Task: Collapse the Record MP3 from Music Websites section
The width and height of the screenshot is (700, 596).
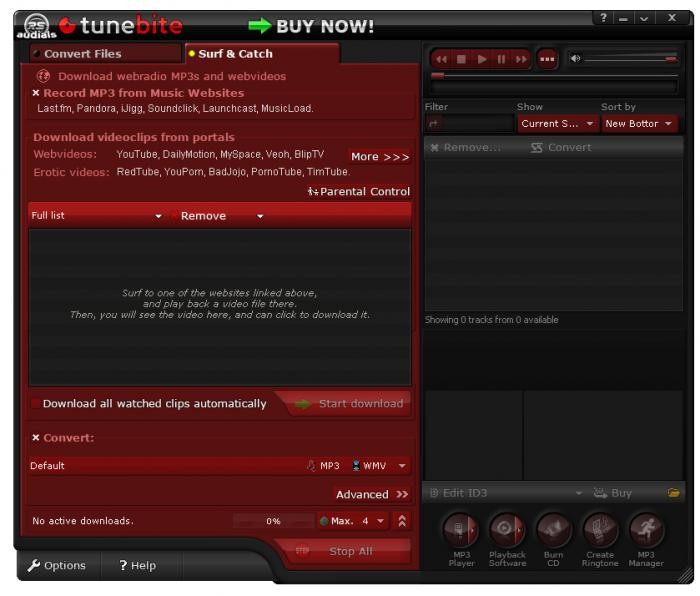Action: tap(36, 93)
